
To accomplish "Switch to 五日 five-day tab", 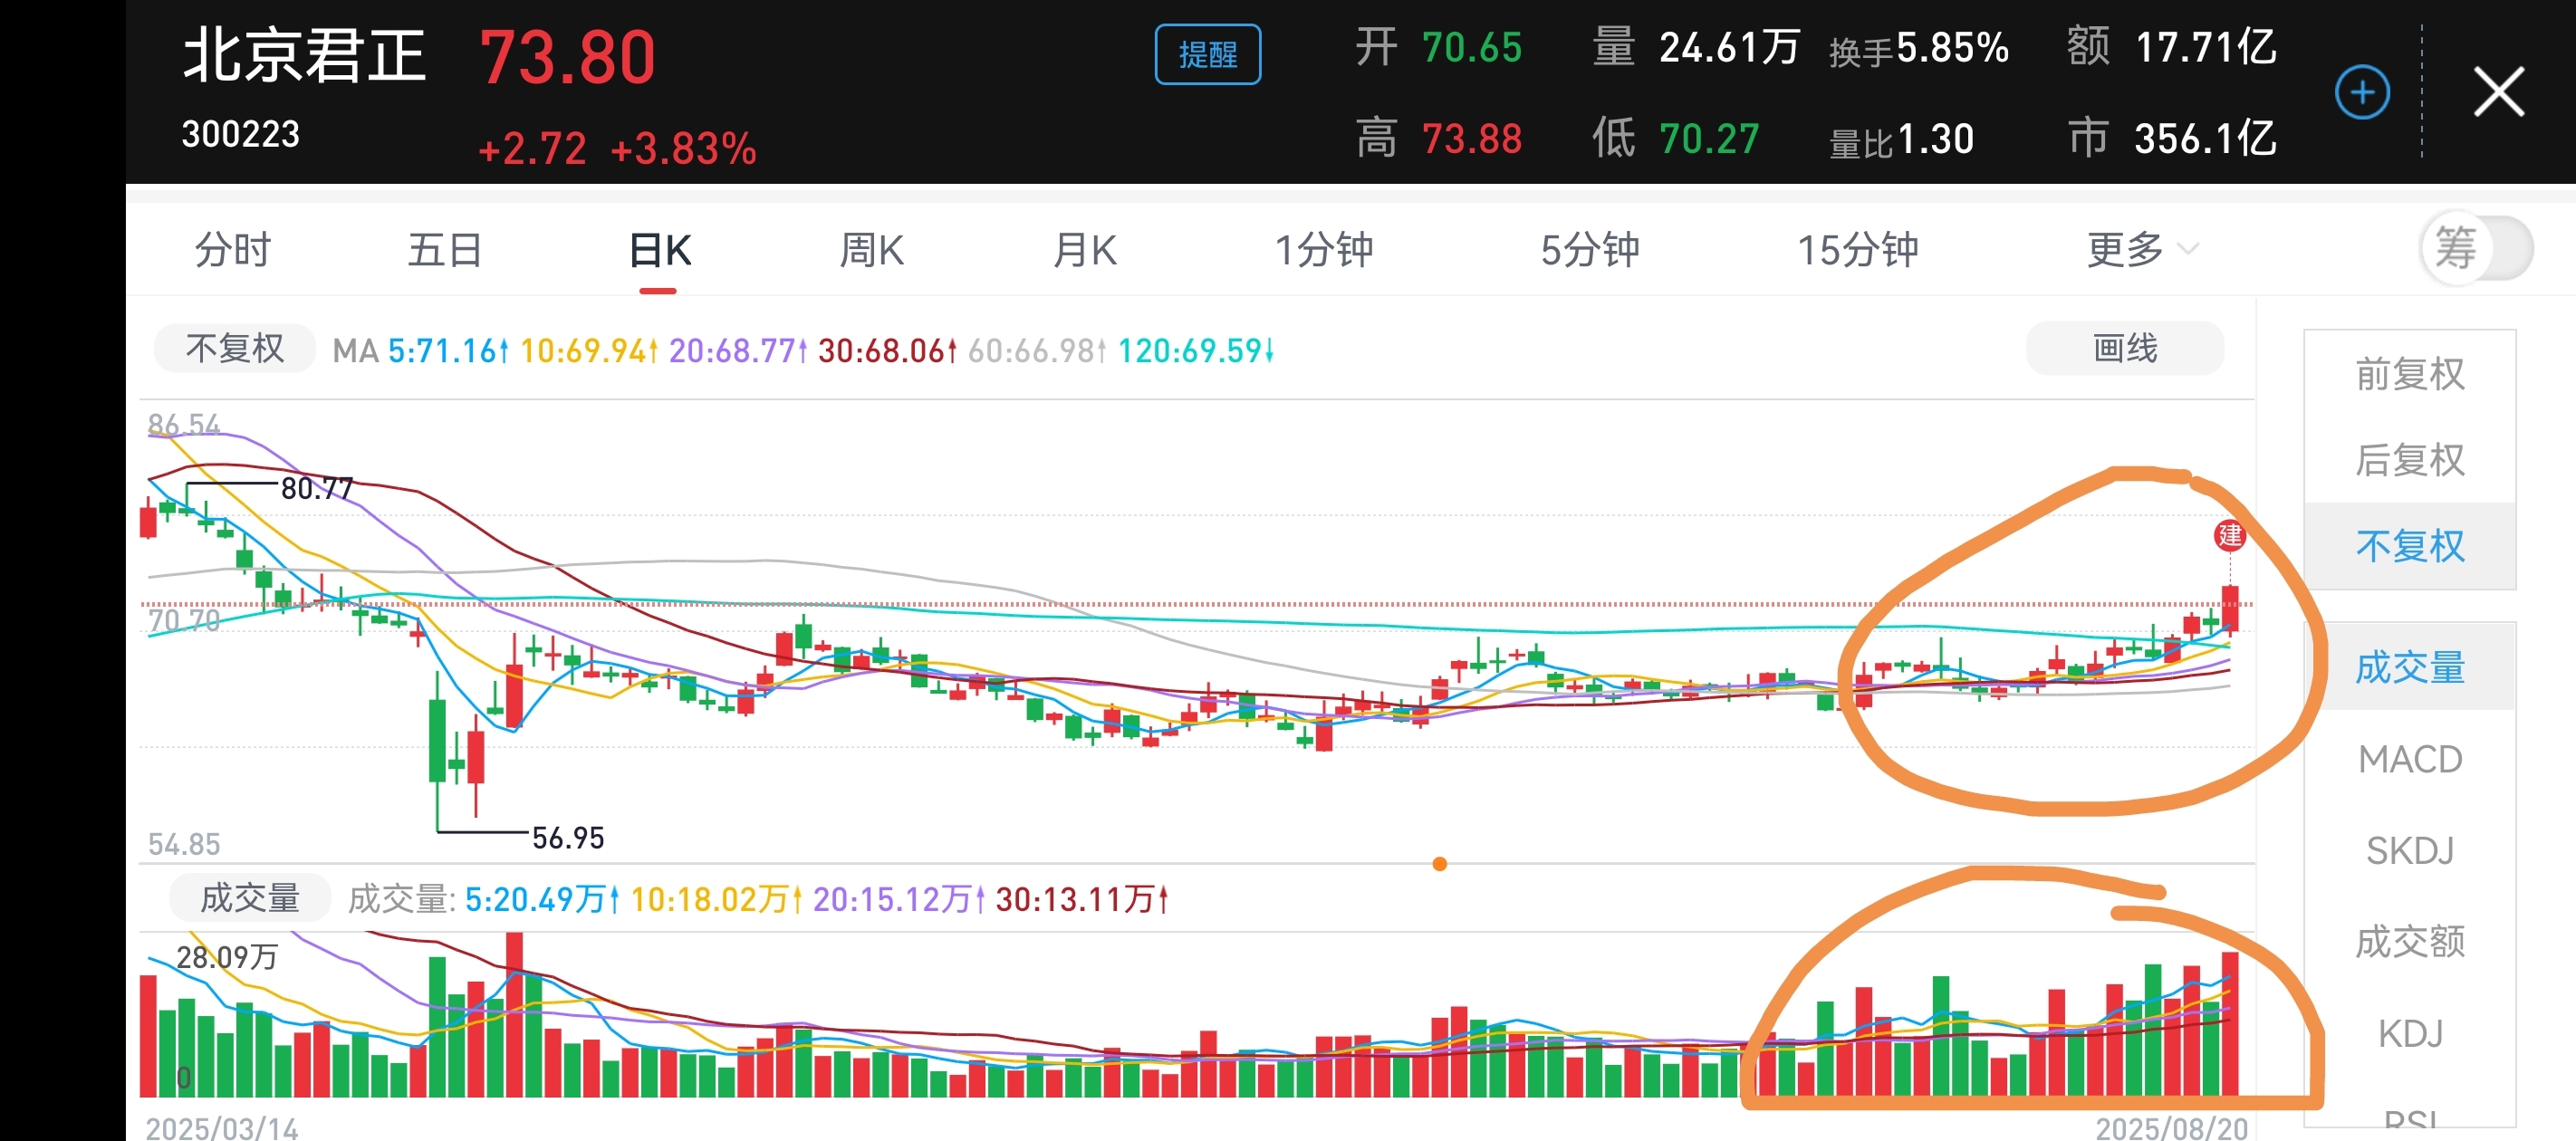I will [445, 250].
